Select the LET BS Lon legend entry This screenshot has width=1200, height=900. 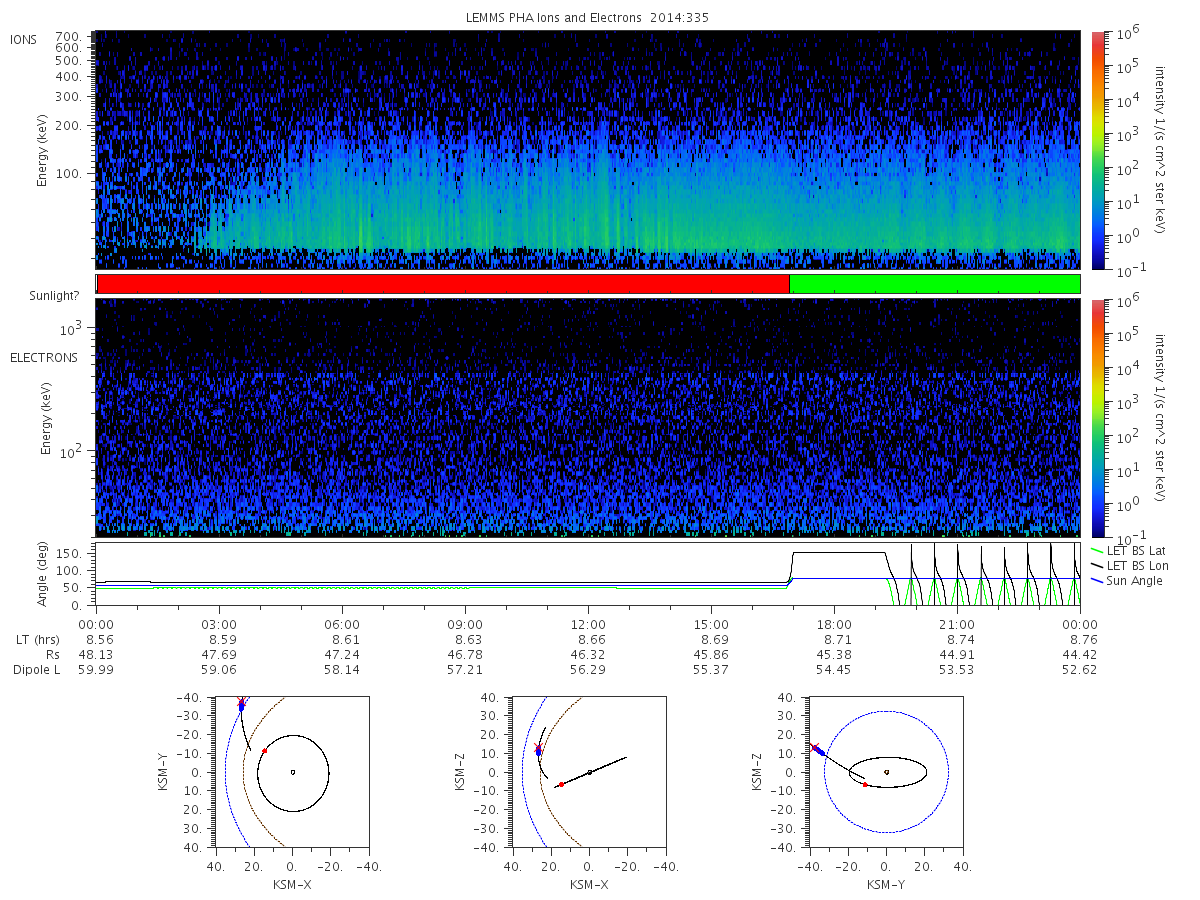coord(1127,565)
